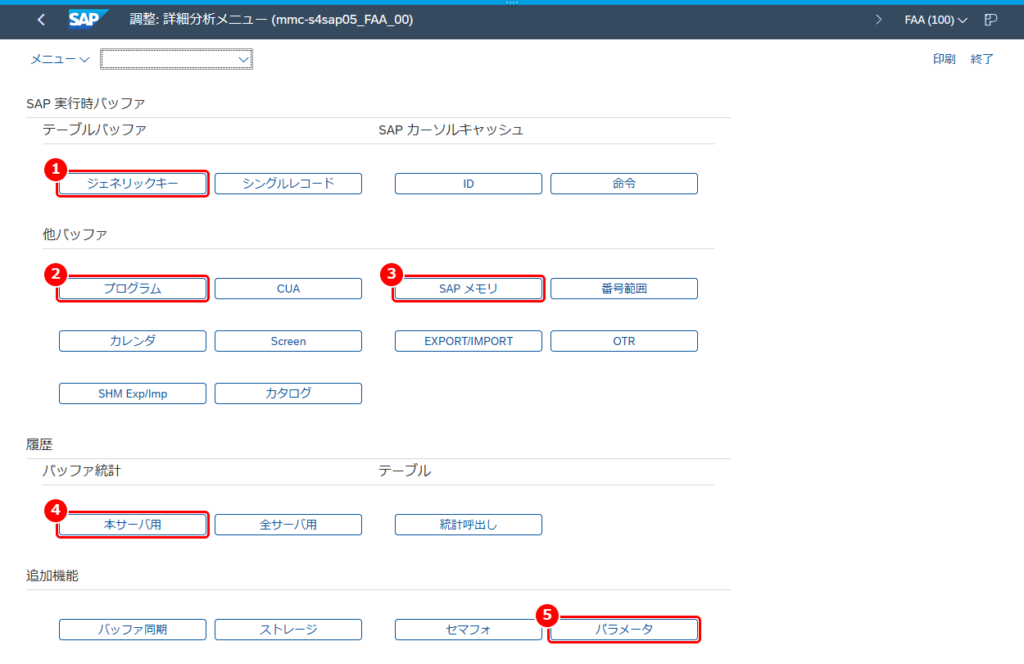
Task: Click the SAP 実行時バッファ section heading
Action: [x=86, y=103]
